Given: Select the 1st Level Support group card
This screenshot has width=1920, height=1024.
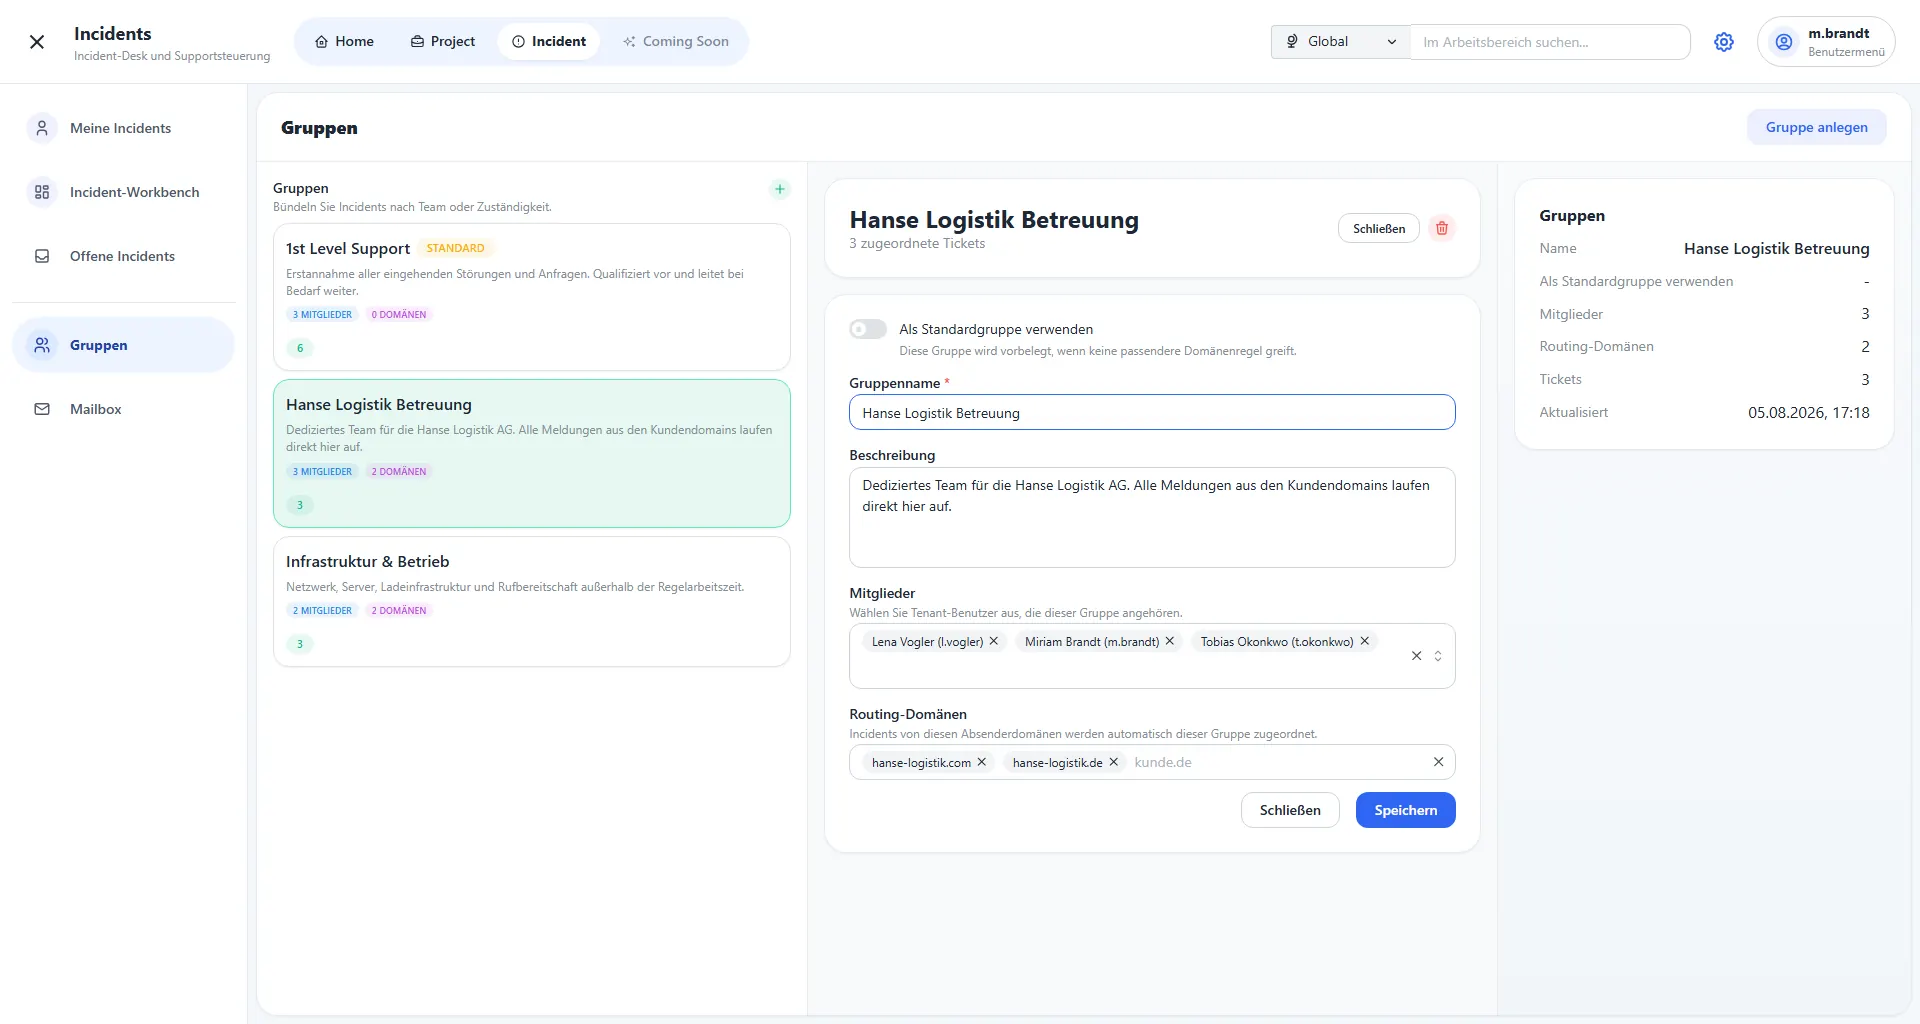Looking at the screenshot, I should pos(532,297).
